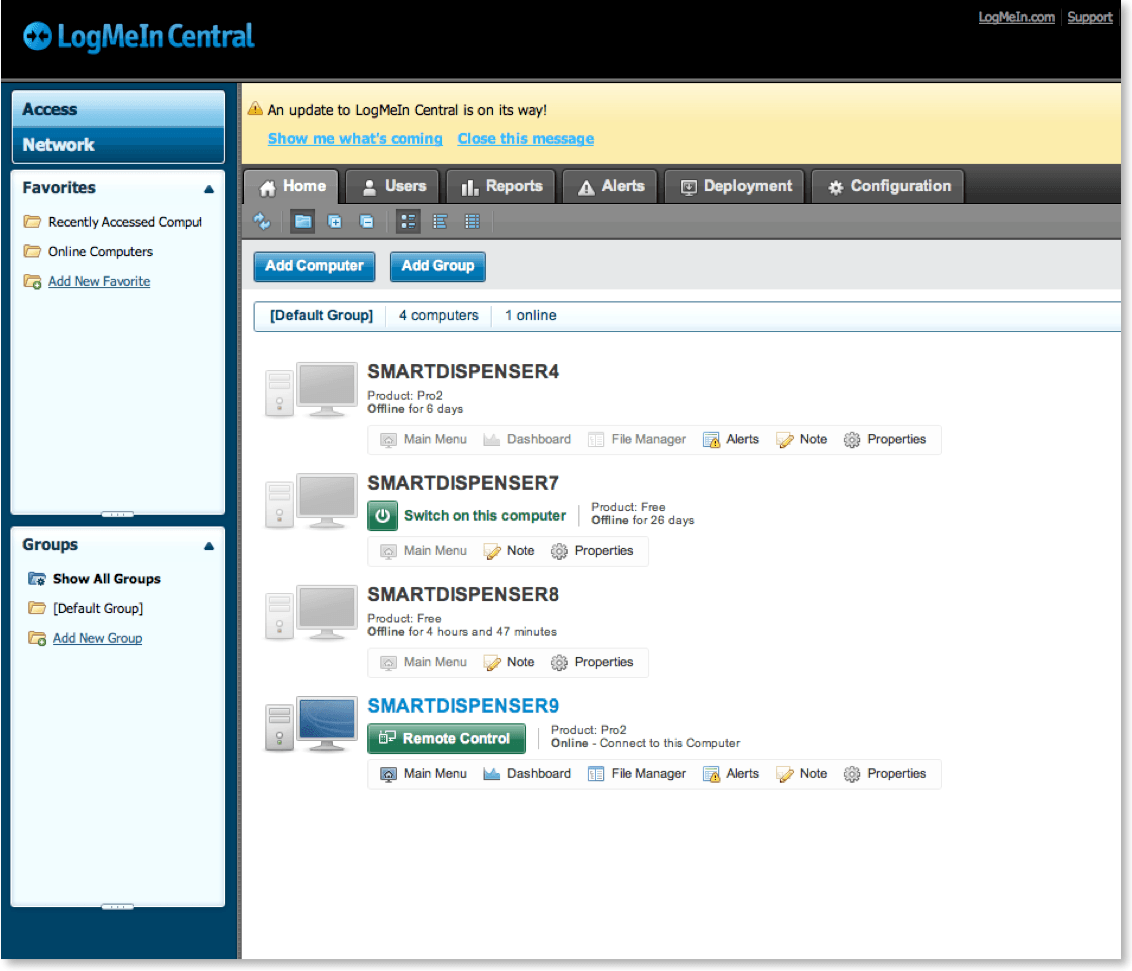Add a Note for SMARTDISPENSER9

coord(801,774)
